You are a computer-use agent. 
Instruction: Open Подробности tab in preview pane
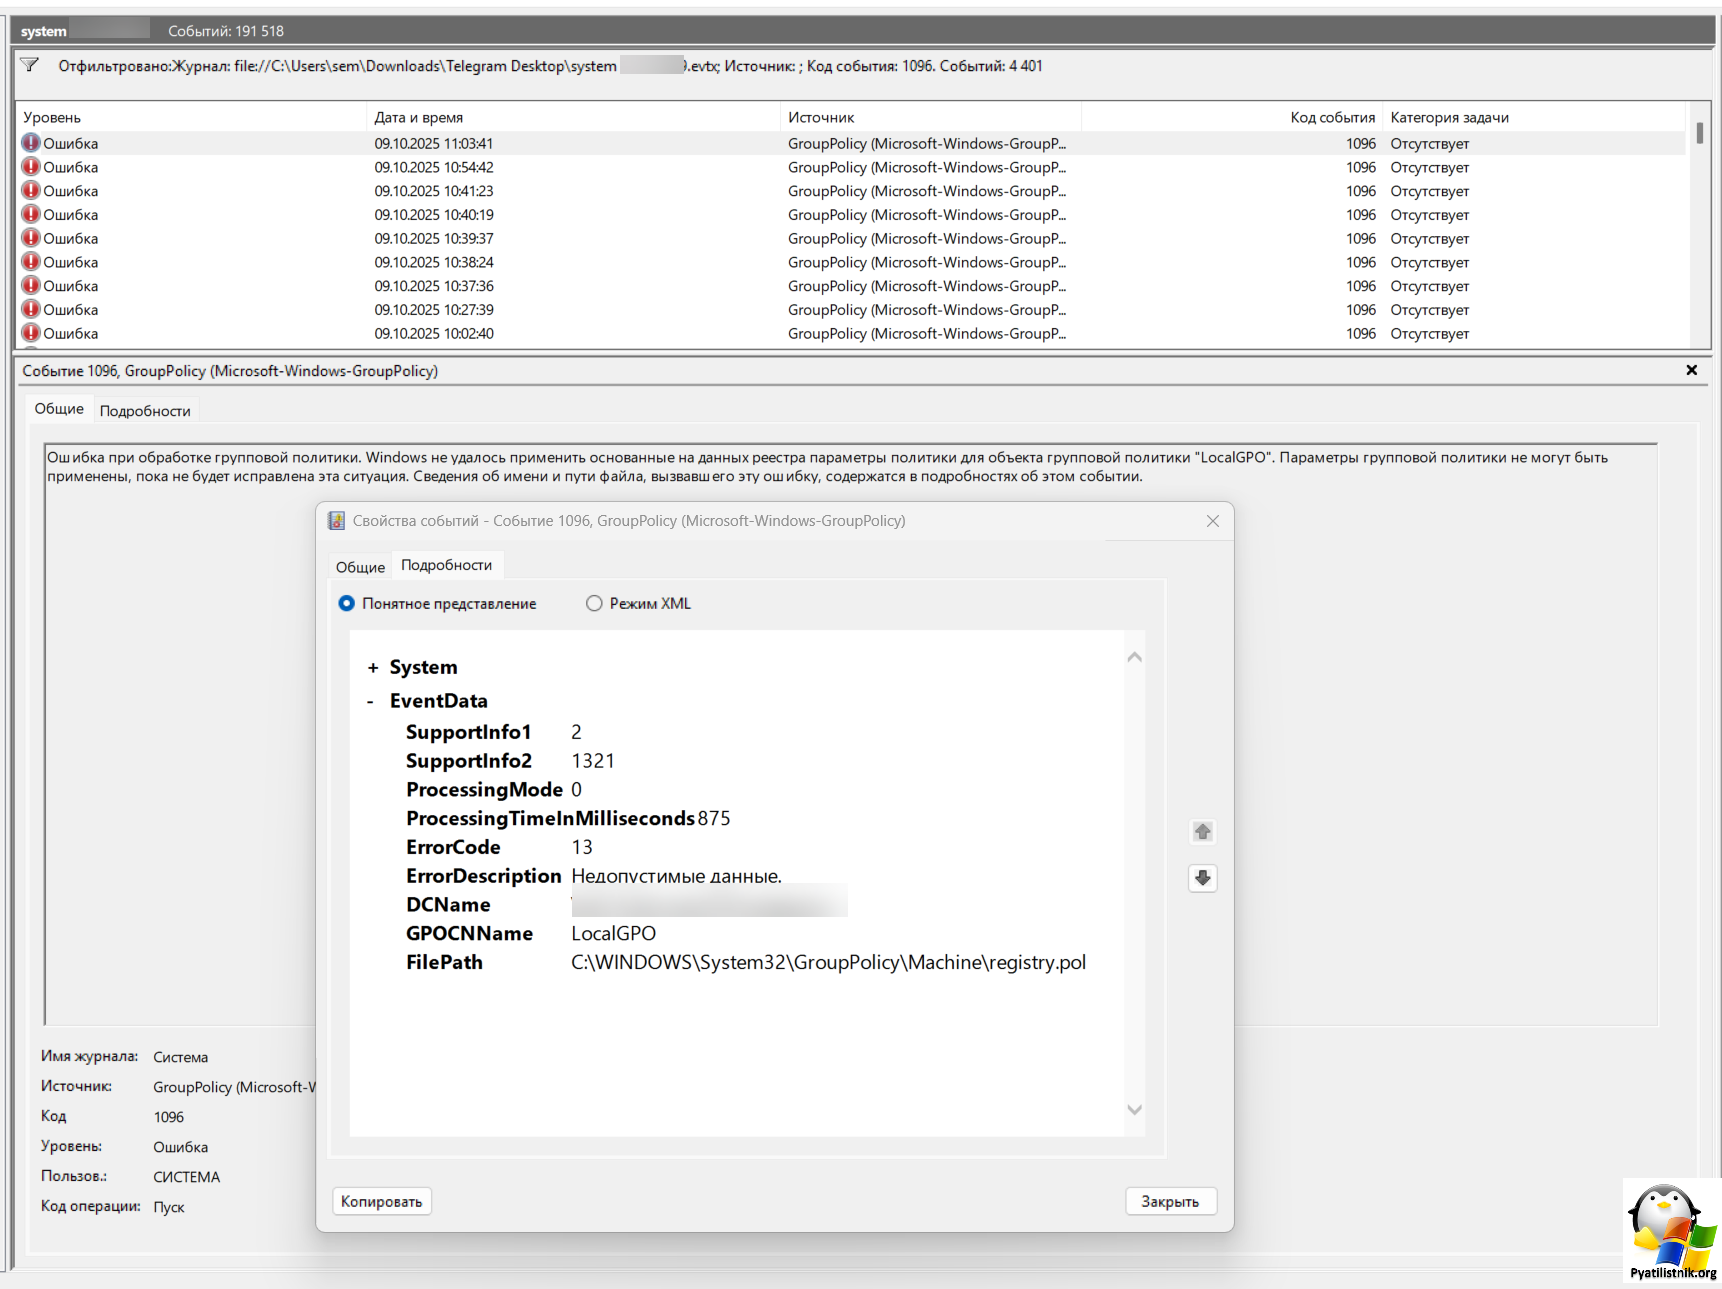[145, 411]
